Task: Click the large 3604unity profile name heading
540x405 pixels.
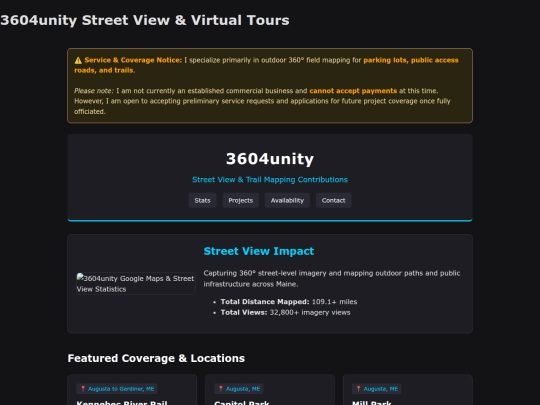Action: [270, 159]
